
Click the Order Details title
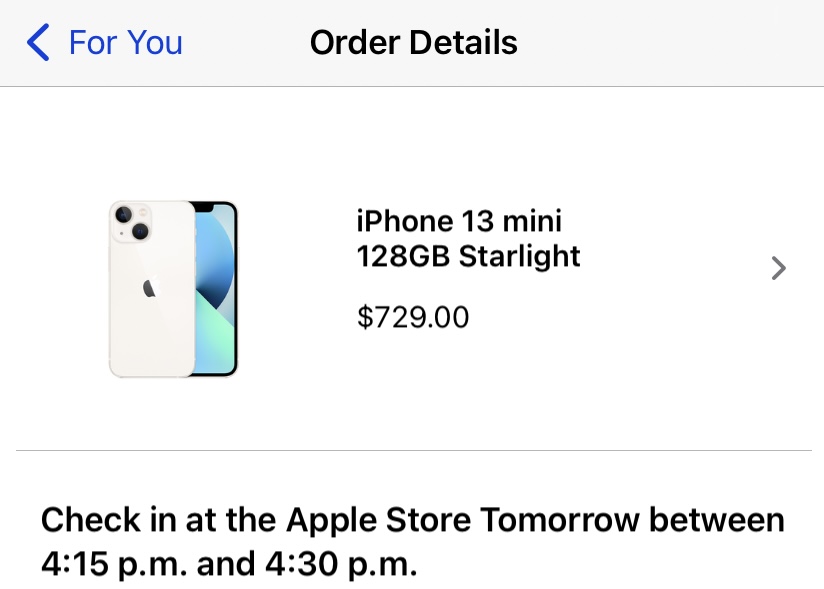point(413,43)
